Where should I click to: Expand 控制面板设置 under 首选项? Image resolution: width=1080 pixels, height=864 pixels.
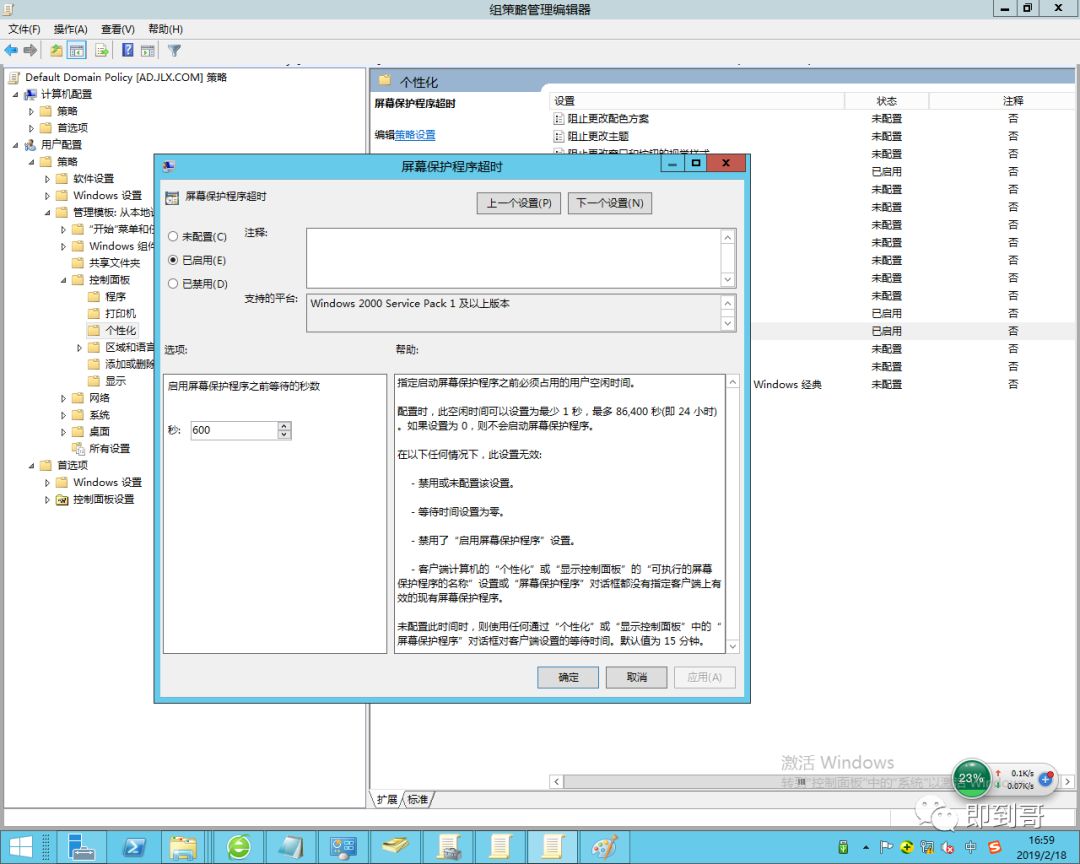point(48,500)
